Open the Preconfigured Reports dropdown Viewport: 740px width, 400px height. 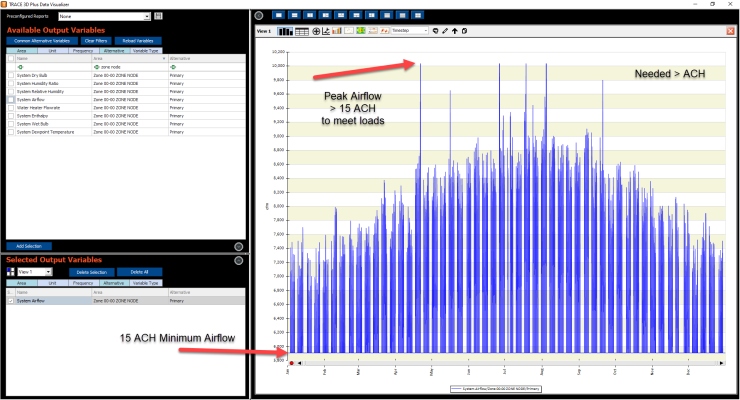point(146,17)
